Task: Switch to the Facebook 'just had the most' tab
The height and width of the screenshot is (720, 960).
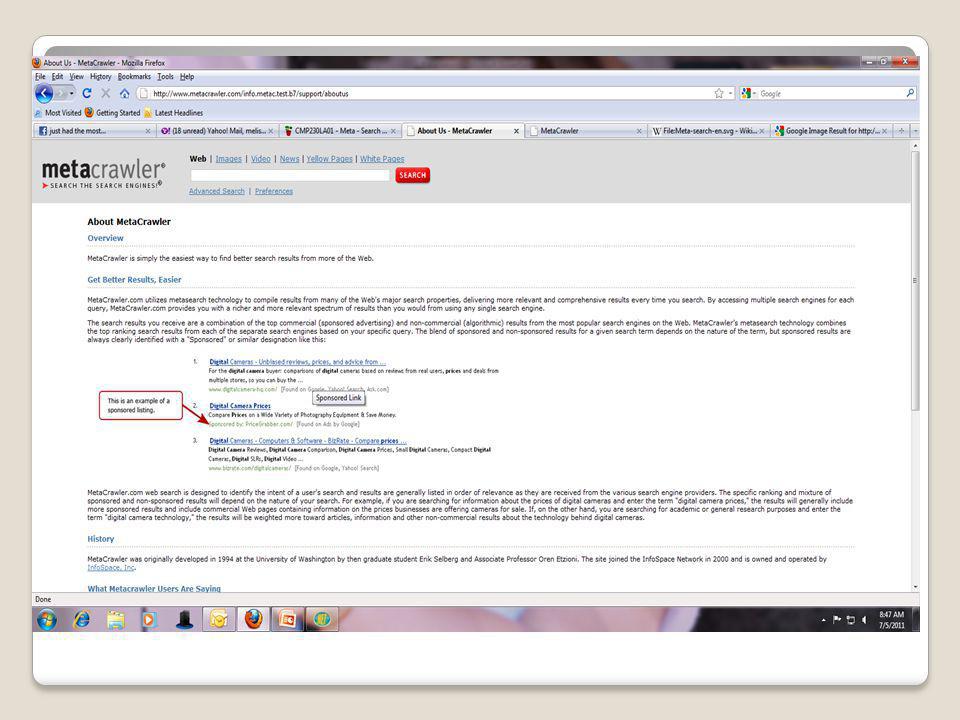Action: 94,131
